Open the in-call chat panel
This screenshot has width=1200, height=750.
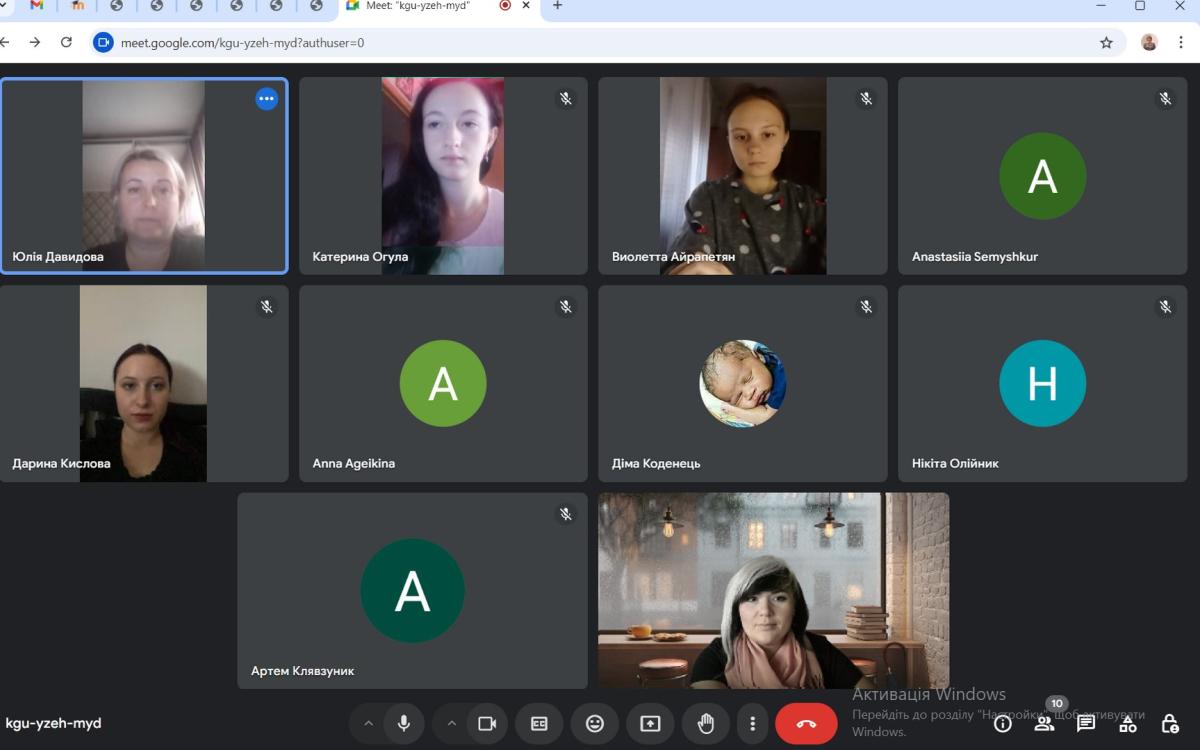click(1086, 724)
